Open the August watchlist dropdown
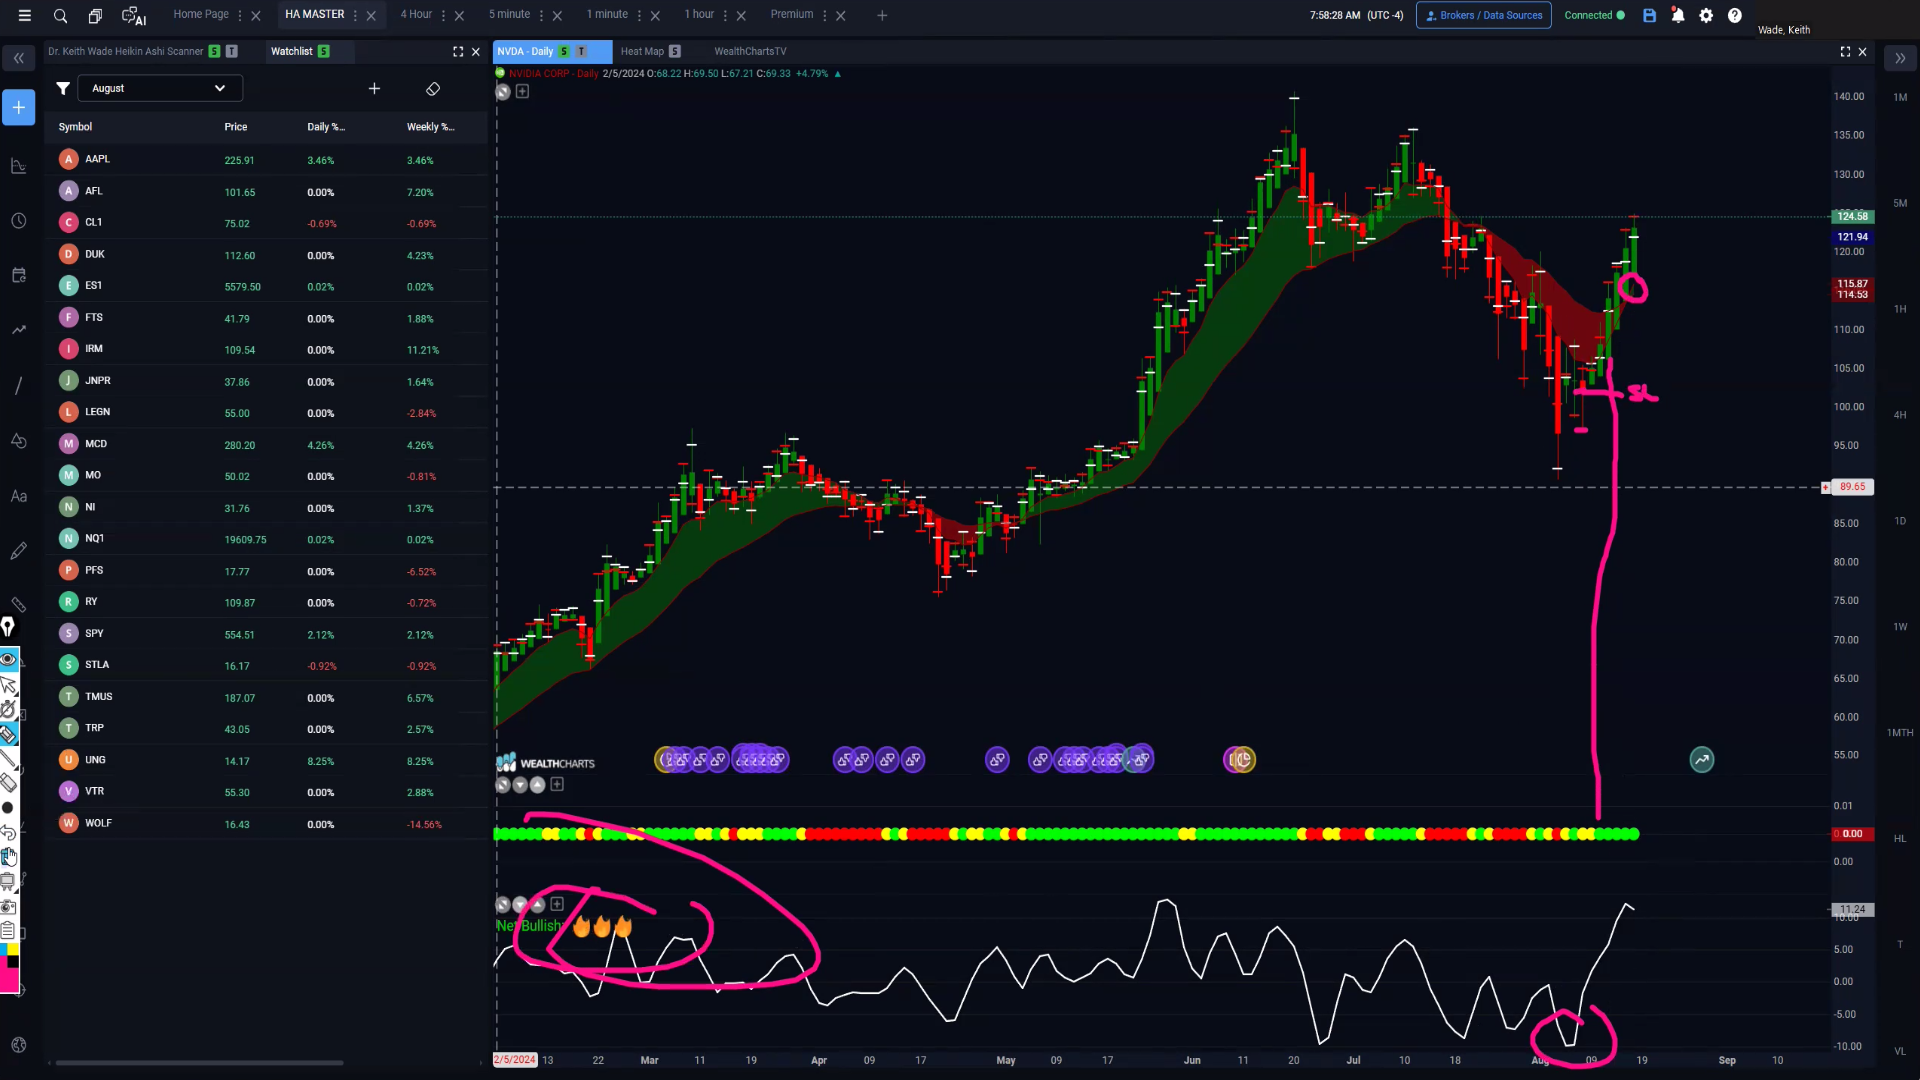Screen dimensions: 1920x1080 (160, 88)
